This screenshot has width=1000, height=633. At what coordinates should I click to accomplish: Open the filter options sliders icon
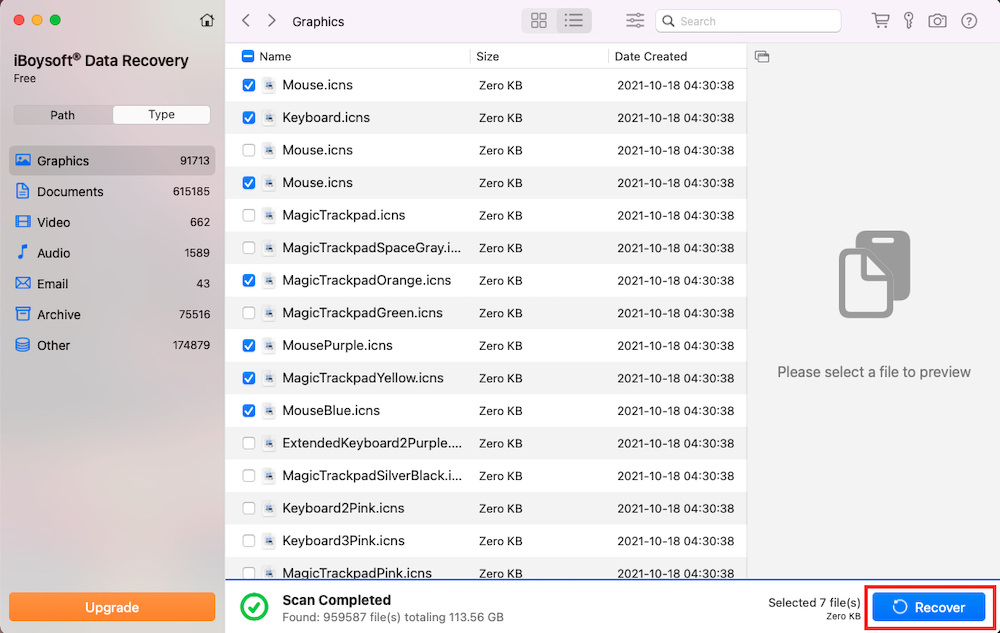pos(635,20)
